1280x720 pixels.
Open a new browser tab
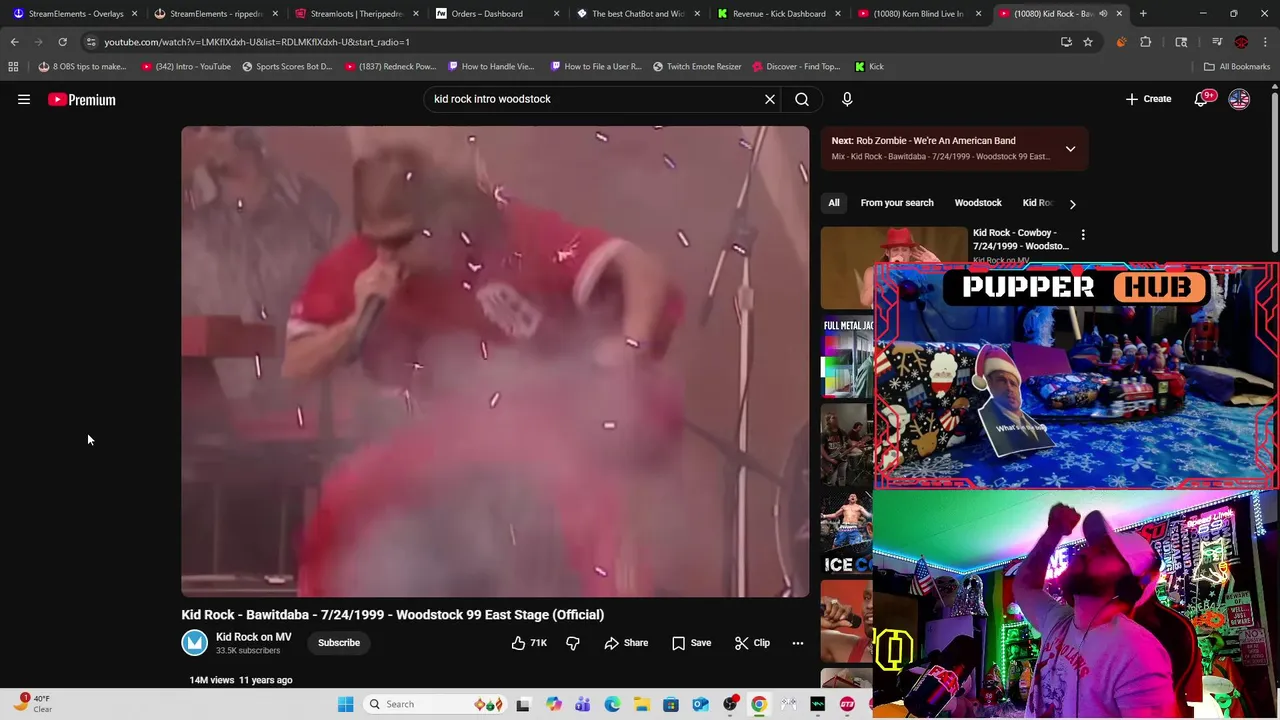[1144, 13]
